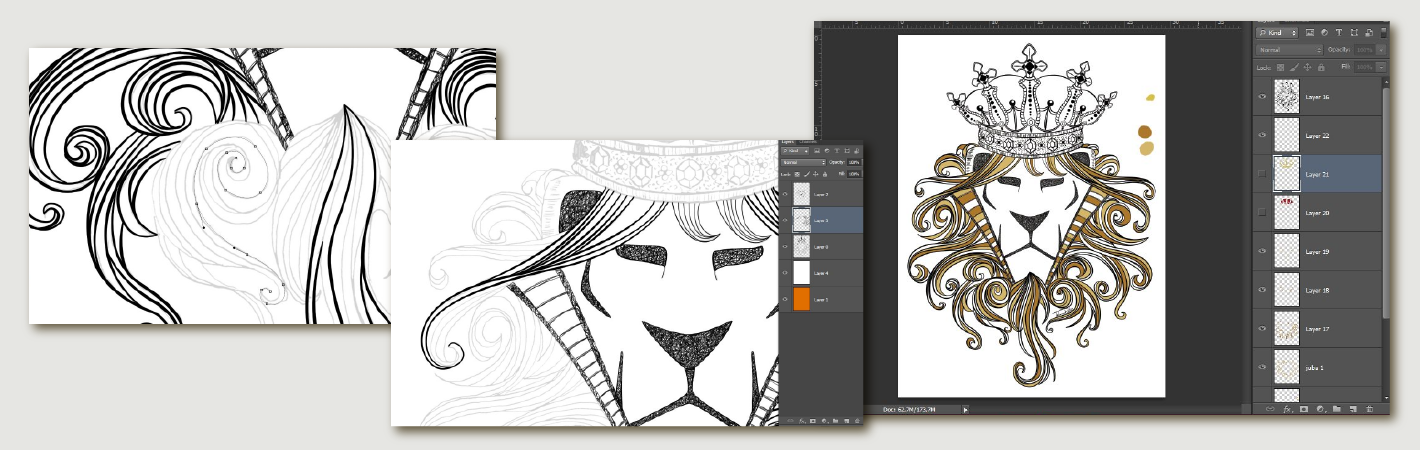Image resolution: width=1420 pixels, height=450 pixels.
Task: Lock position in right Layers panel
Action: pyautogui.click(x=1307, y=67)
